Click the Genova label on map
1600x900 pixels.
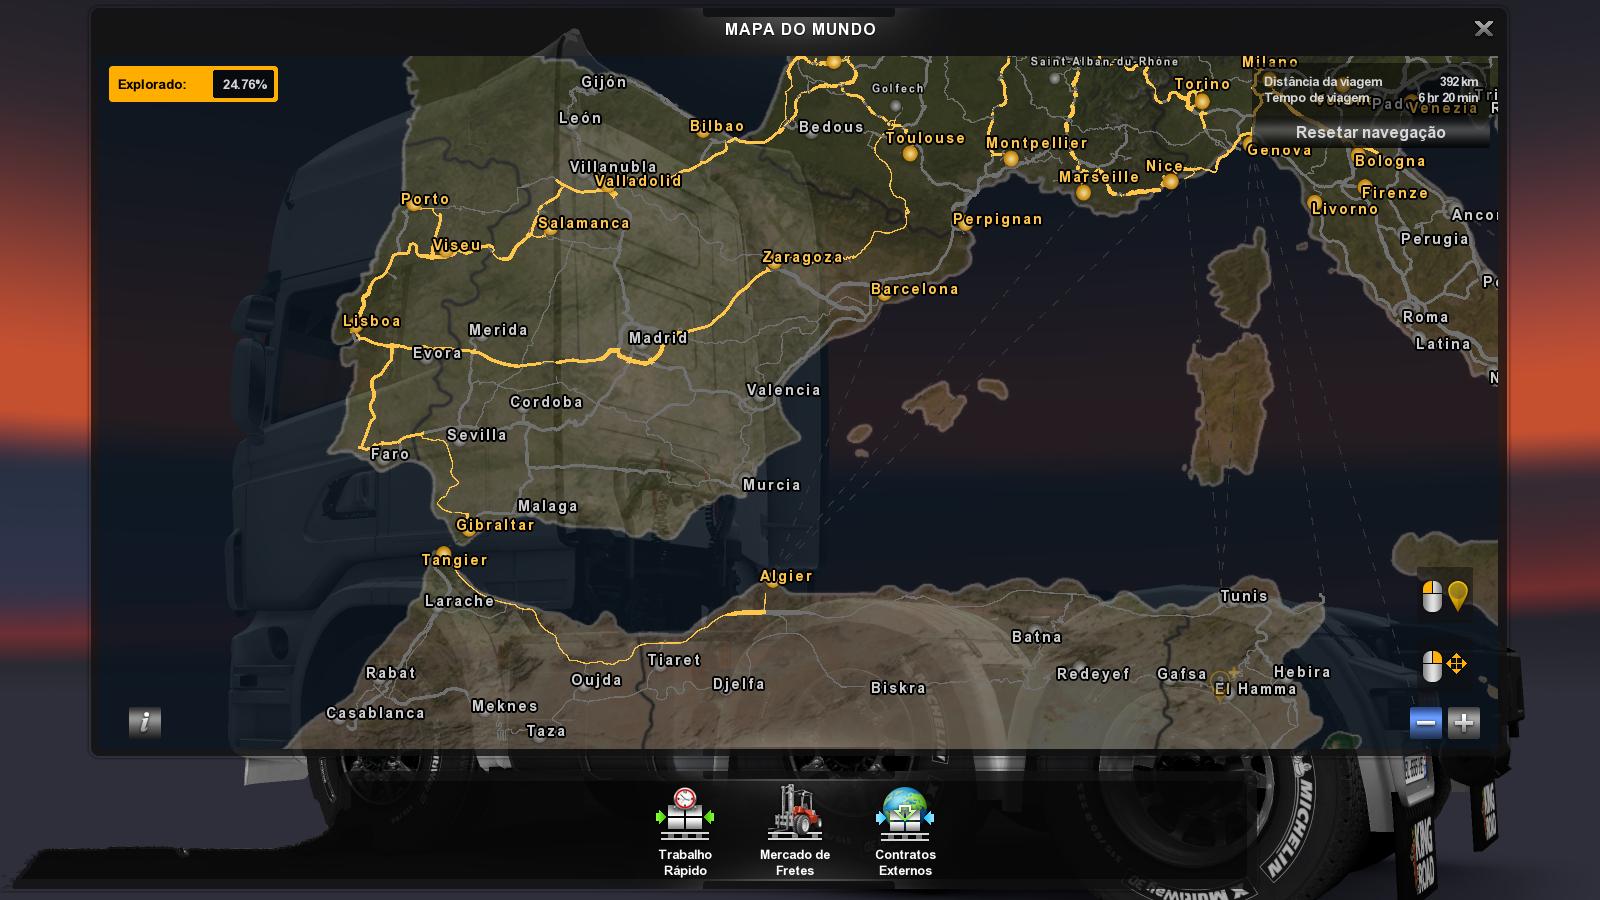click(1280, 150)
